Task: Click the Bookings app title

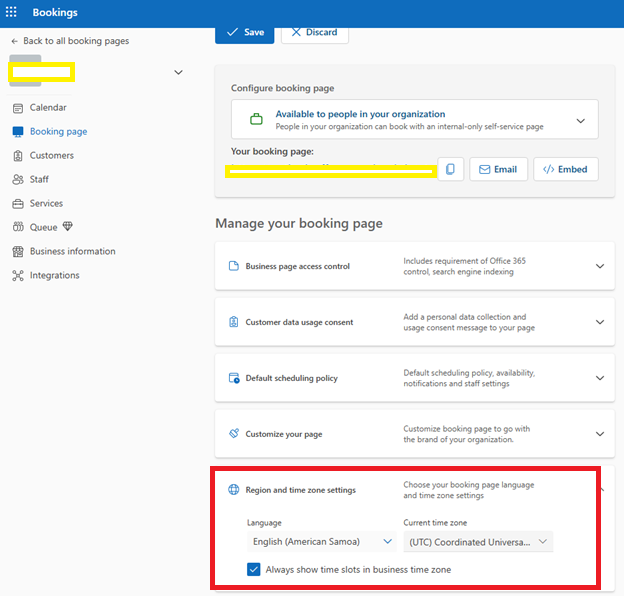Action: (x=55, y=12)
